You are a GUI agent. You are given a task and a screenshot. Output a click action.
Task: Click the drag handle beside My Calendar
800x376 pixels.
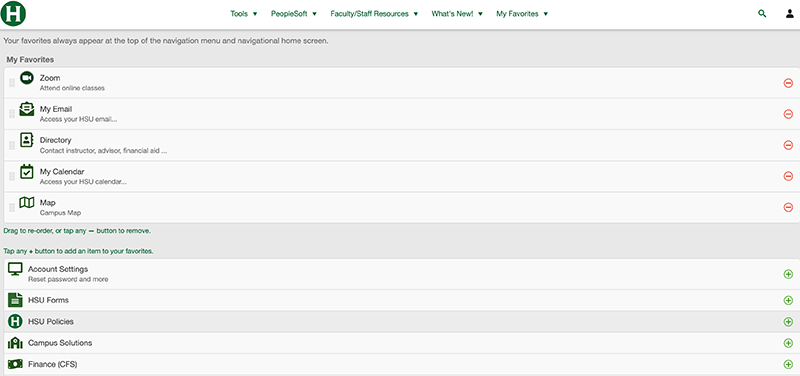12,177
